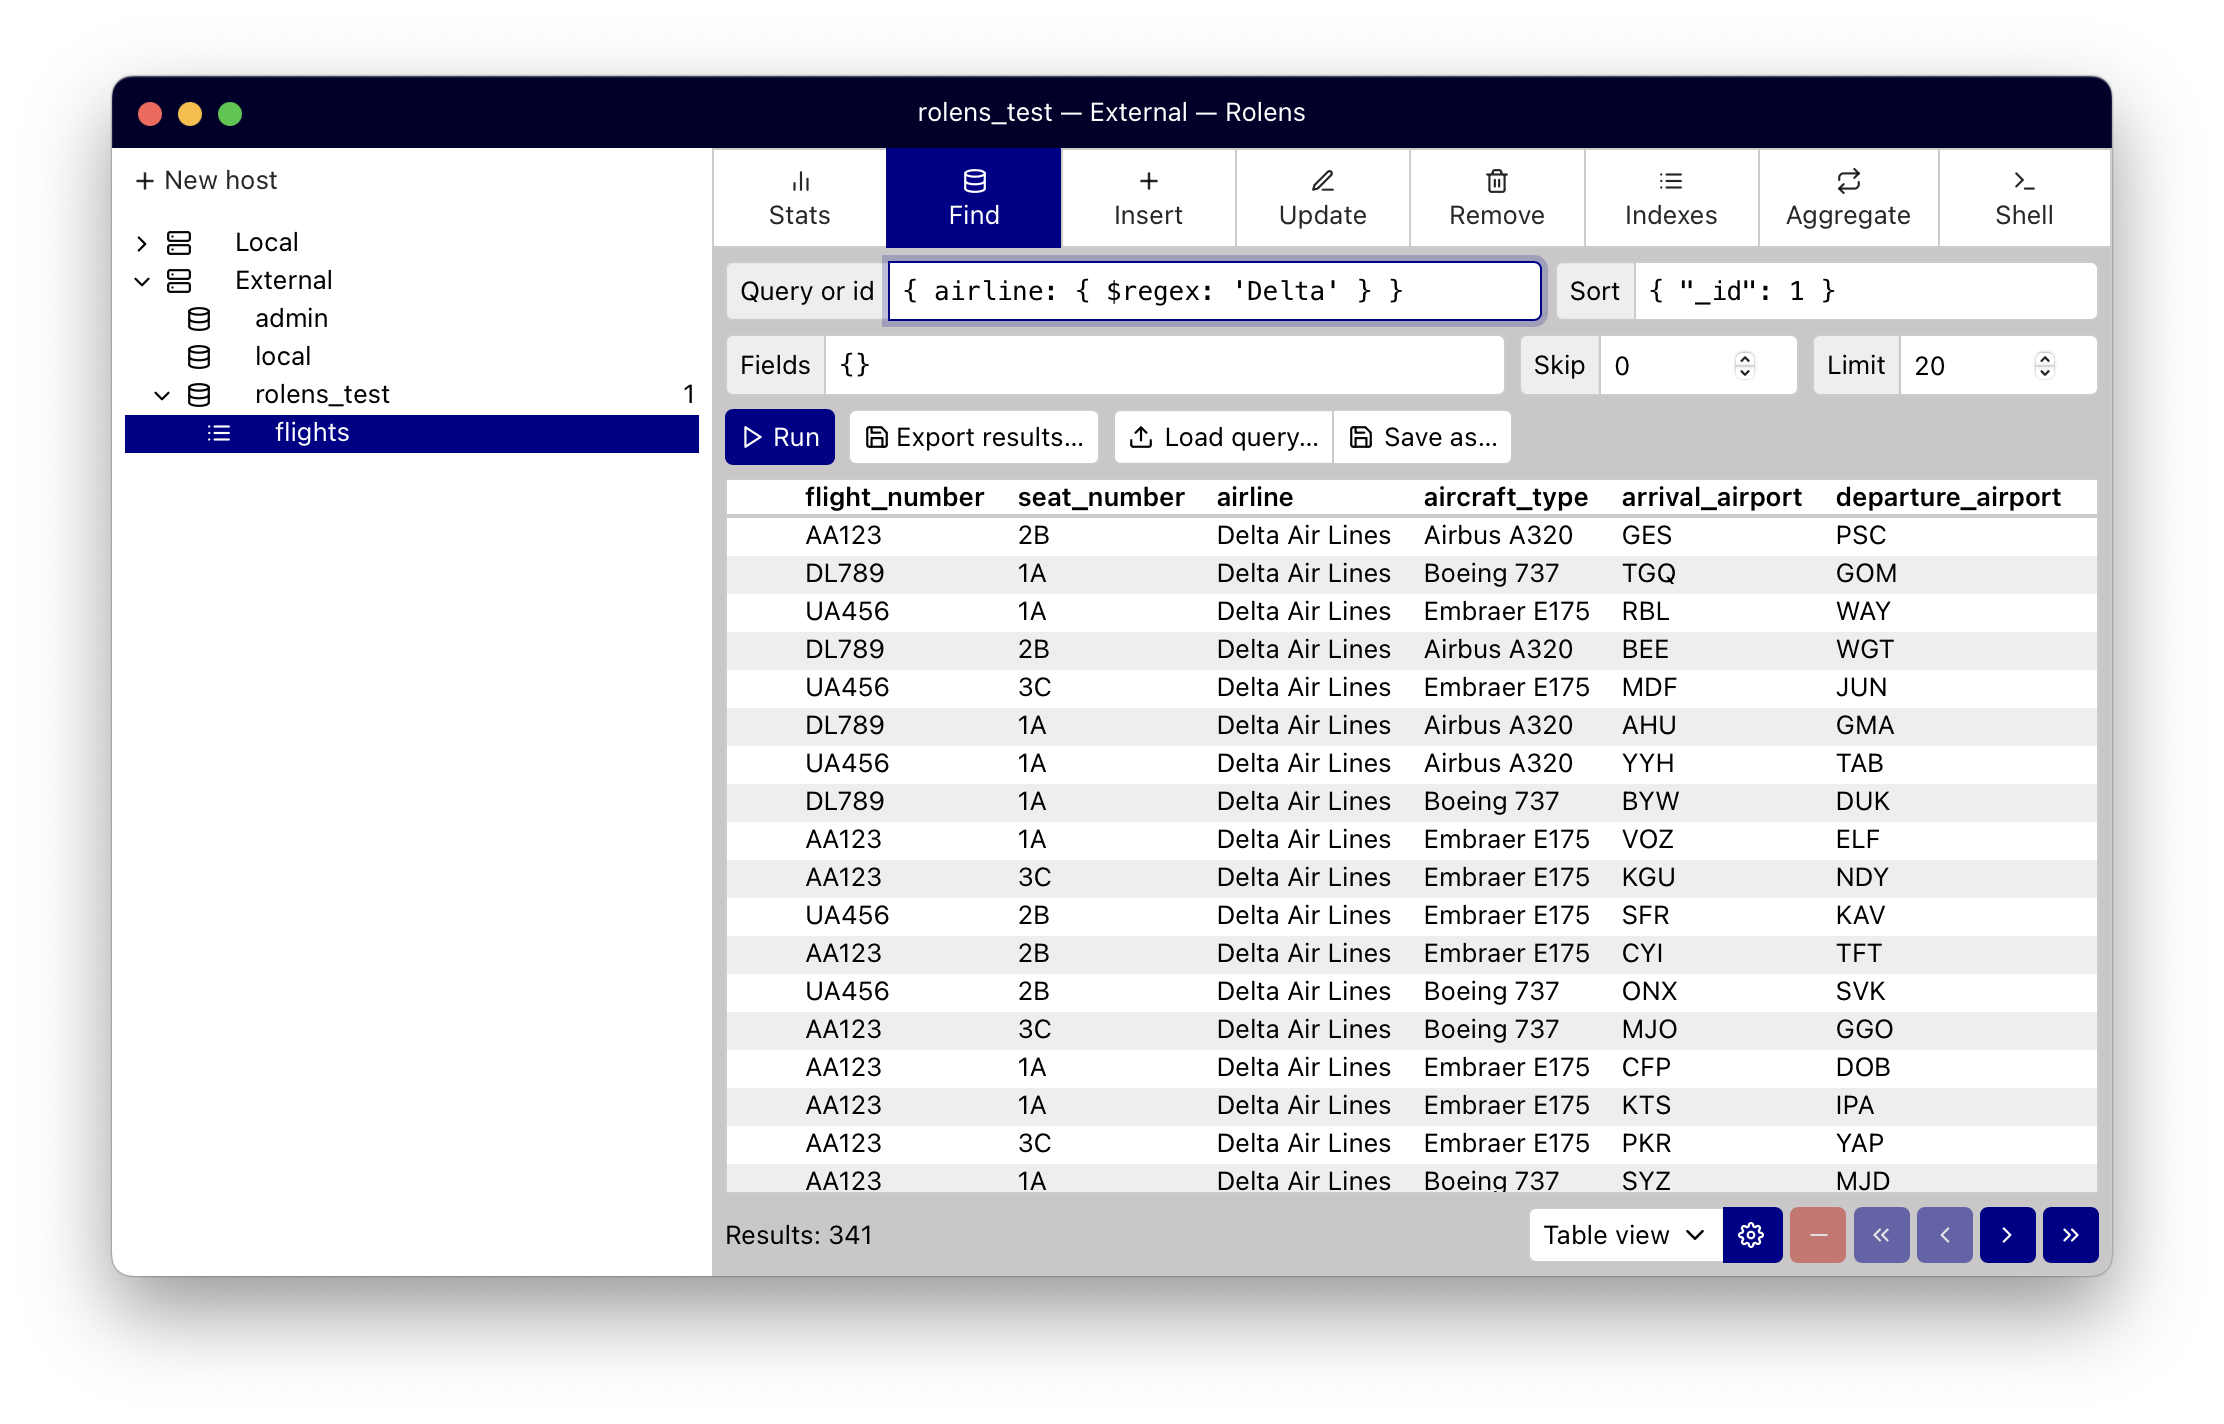
Task: Select the row with departure airport GOM
Action: [x=1411, y=573]
